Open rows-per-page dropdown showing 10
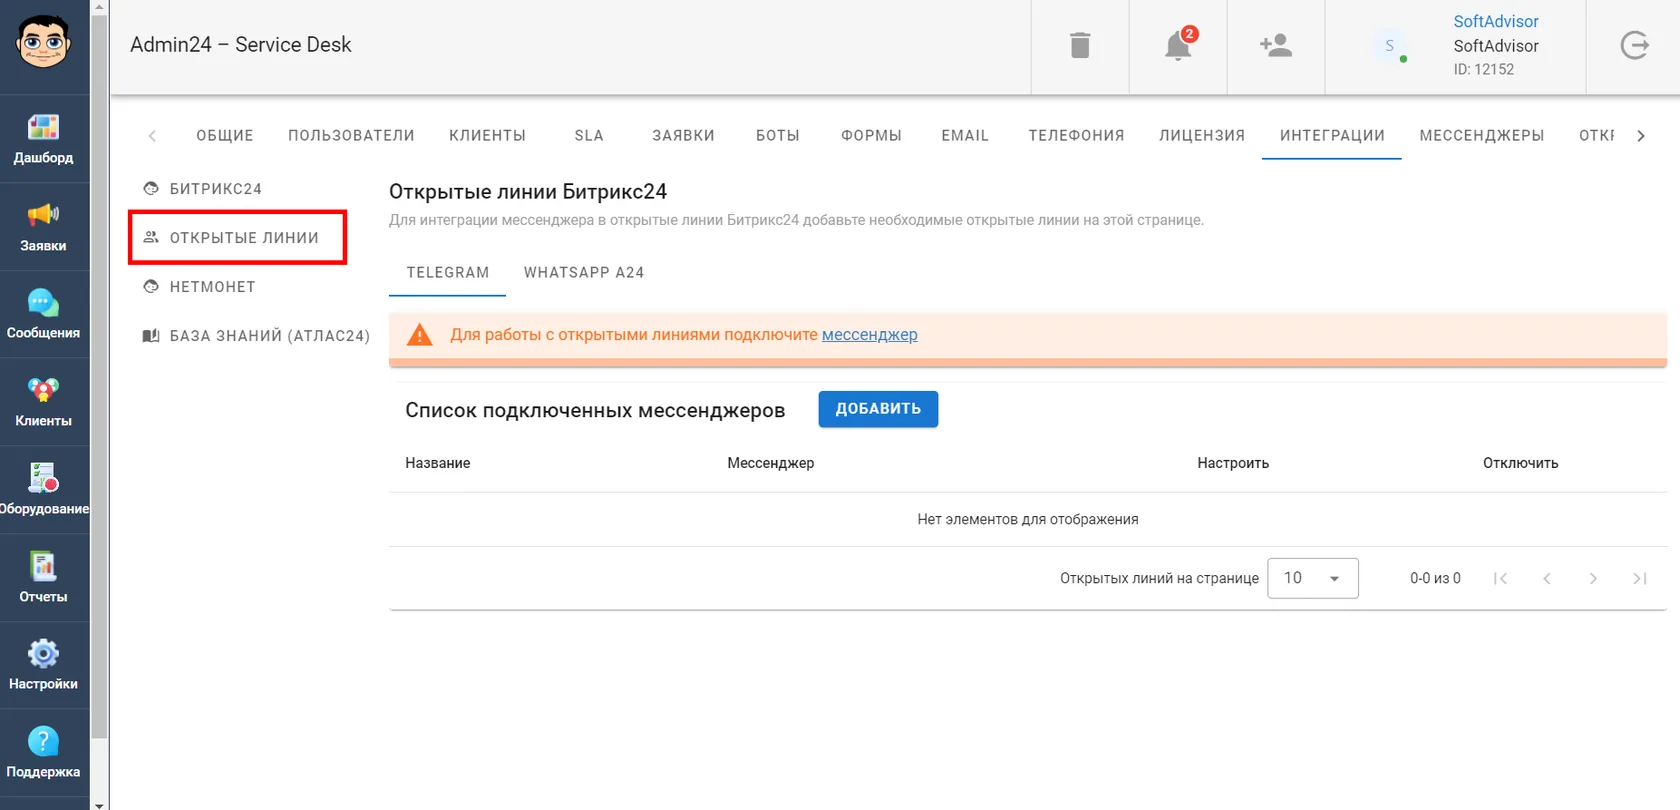The width and height of the screenshot is (1680, 810). coord(1313,578)
